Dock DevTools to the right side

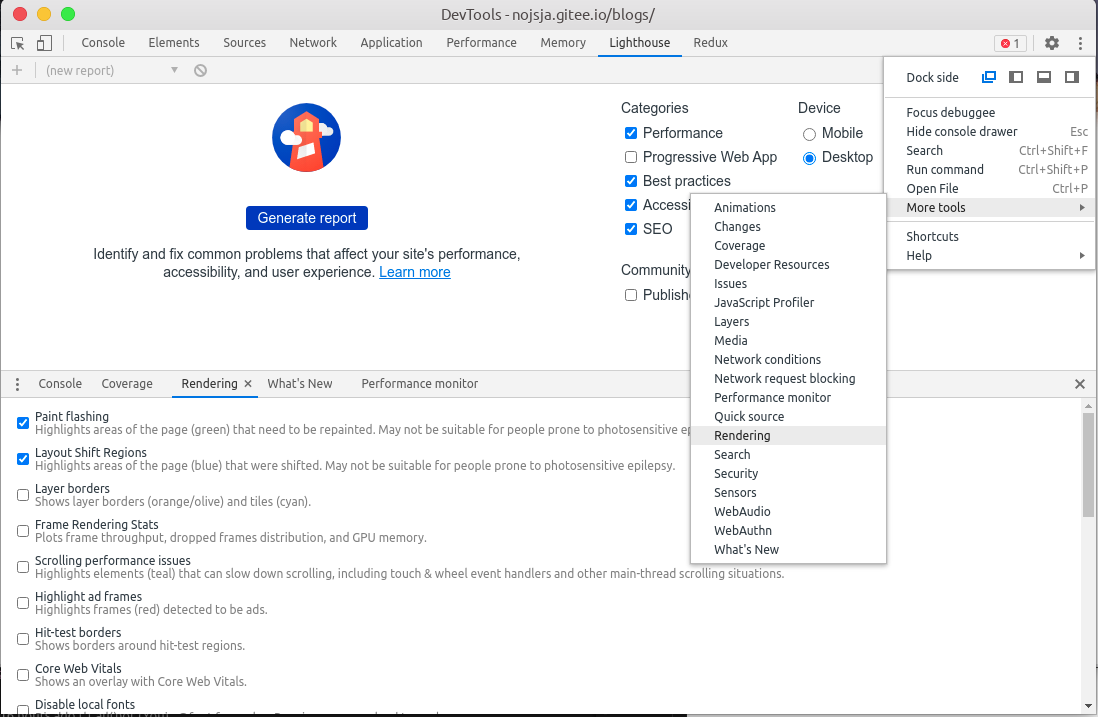(x=1071, y=76)
